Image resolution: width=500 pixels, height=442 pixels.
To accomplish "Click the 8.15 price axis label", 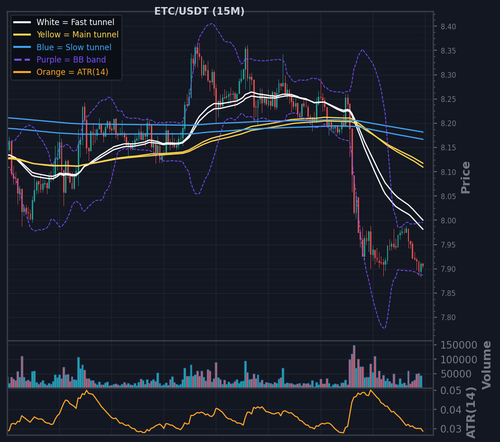I will click(448, 148).
